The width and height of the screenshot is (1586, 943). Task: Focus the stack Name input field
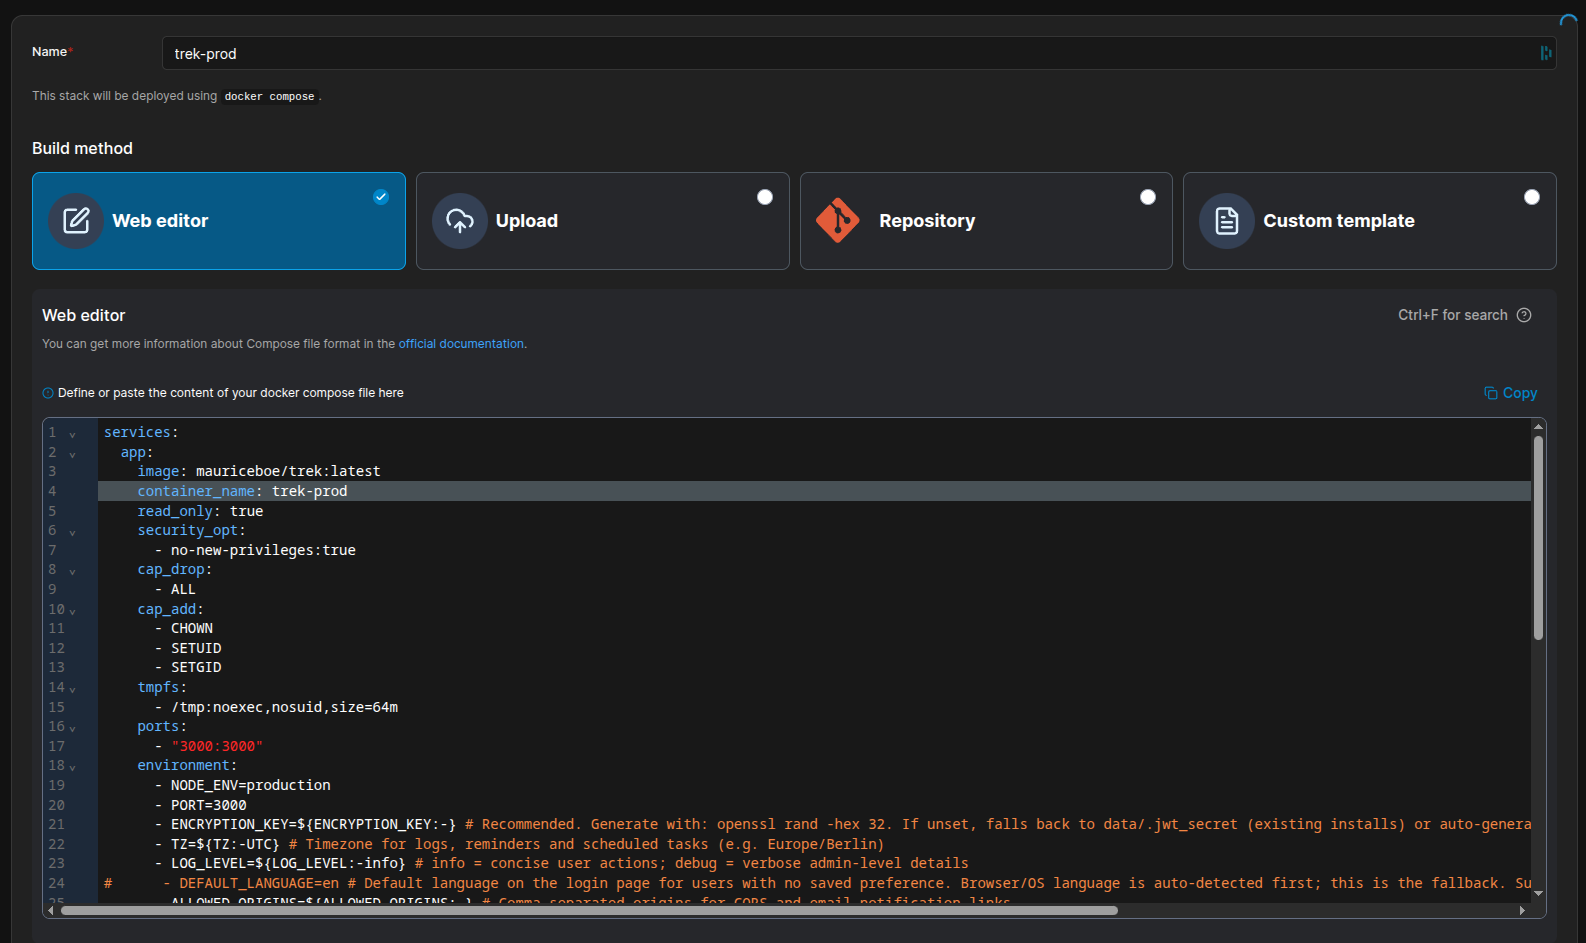pyautogui.click(x=859, y=53)
